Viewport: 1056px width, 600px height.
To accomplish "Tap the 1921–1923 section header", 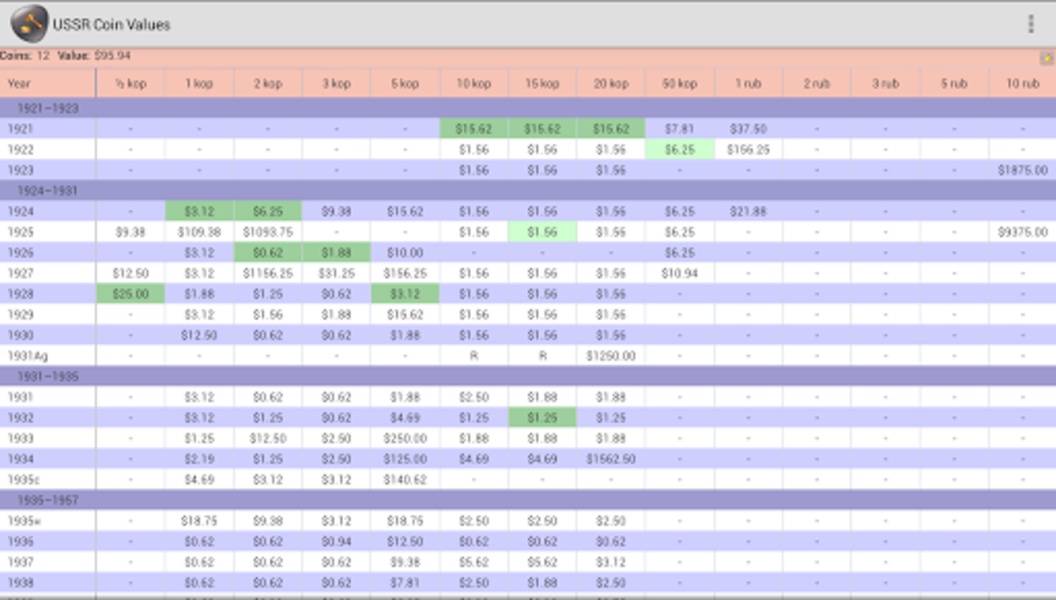I will coord(528,108).
